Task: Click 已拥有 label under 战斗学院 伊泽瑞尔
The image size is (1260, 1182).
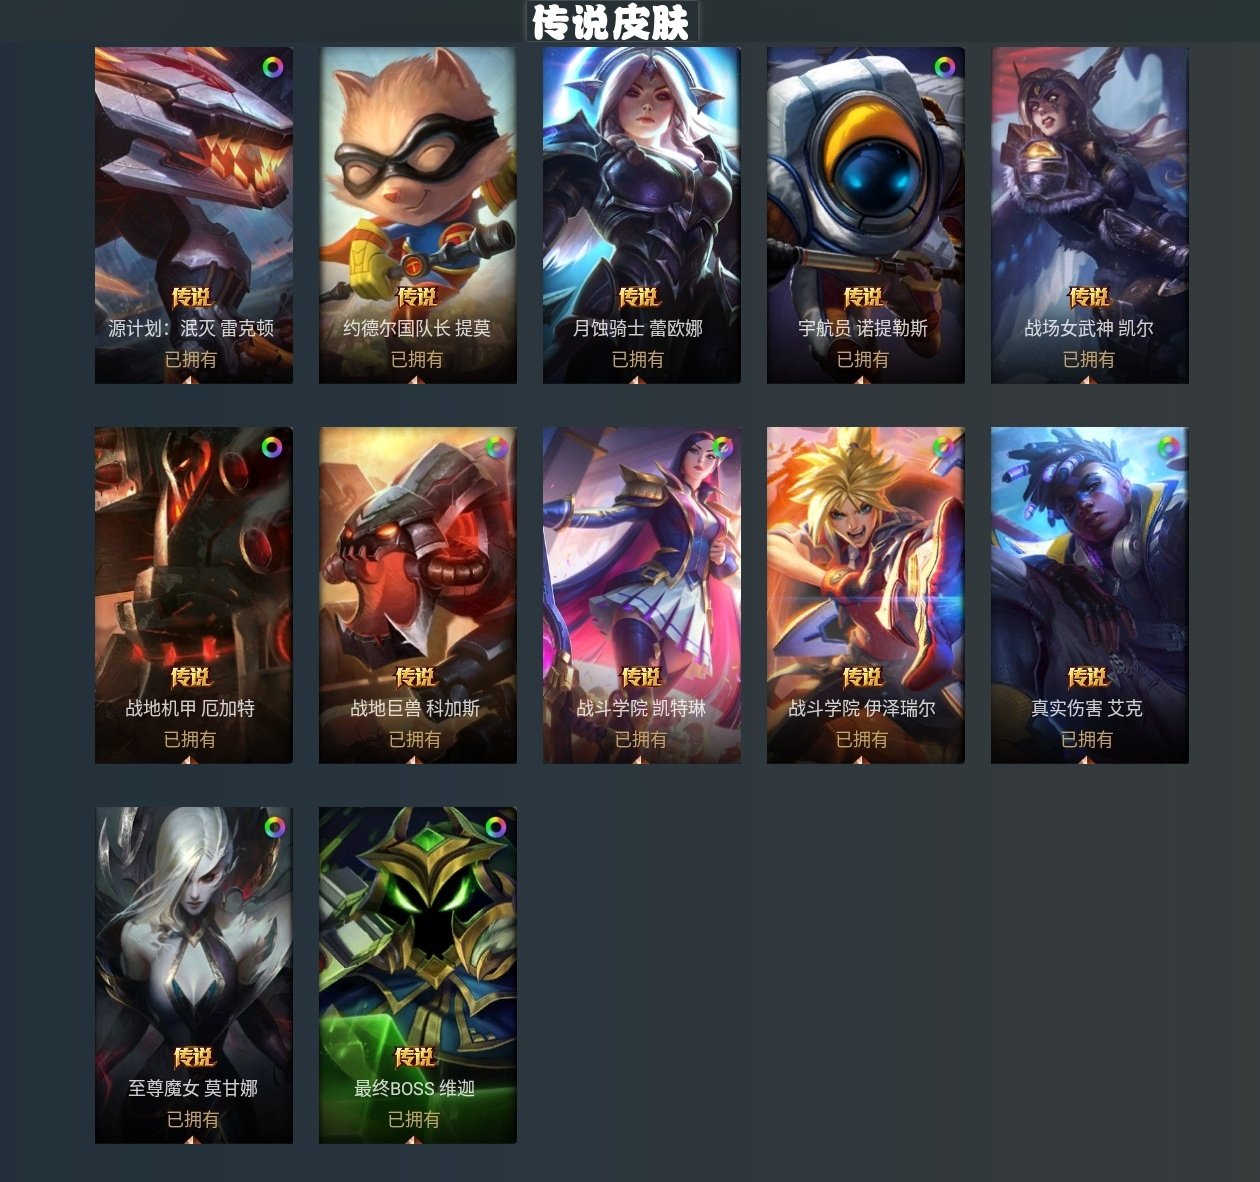Action: (x=862, y=739)
